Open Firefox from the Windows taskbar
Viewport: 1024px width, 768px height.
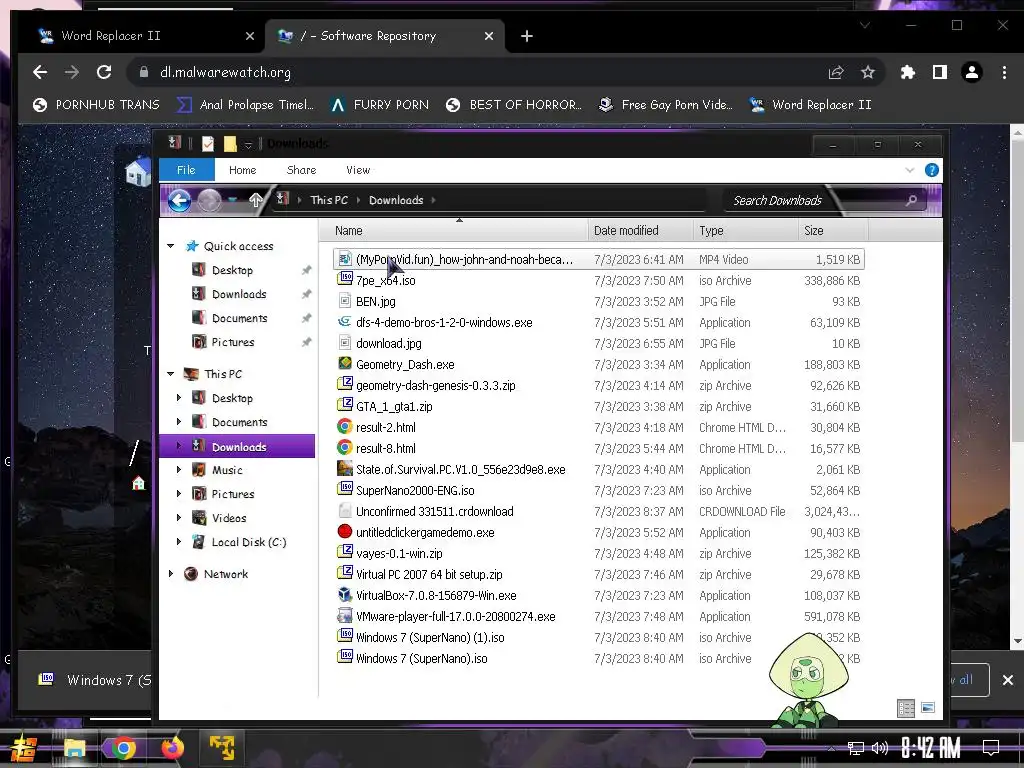click(172, 748)
